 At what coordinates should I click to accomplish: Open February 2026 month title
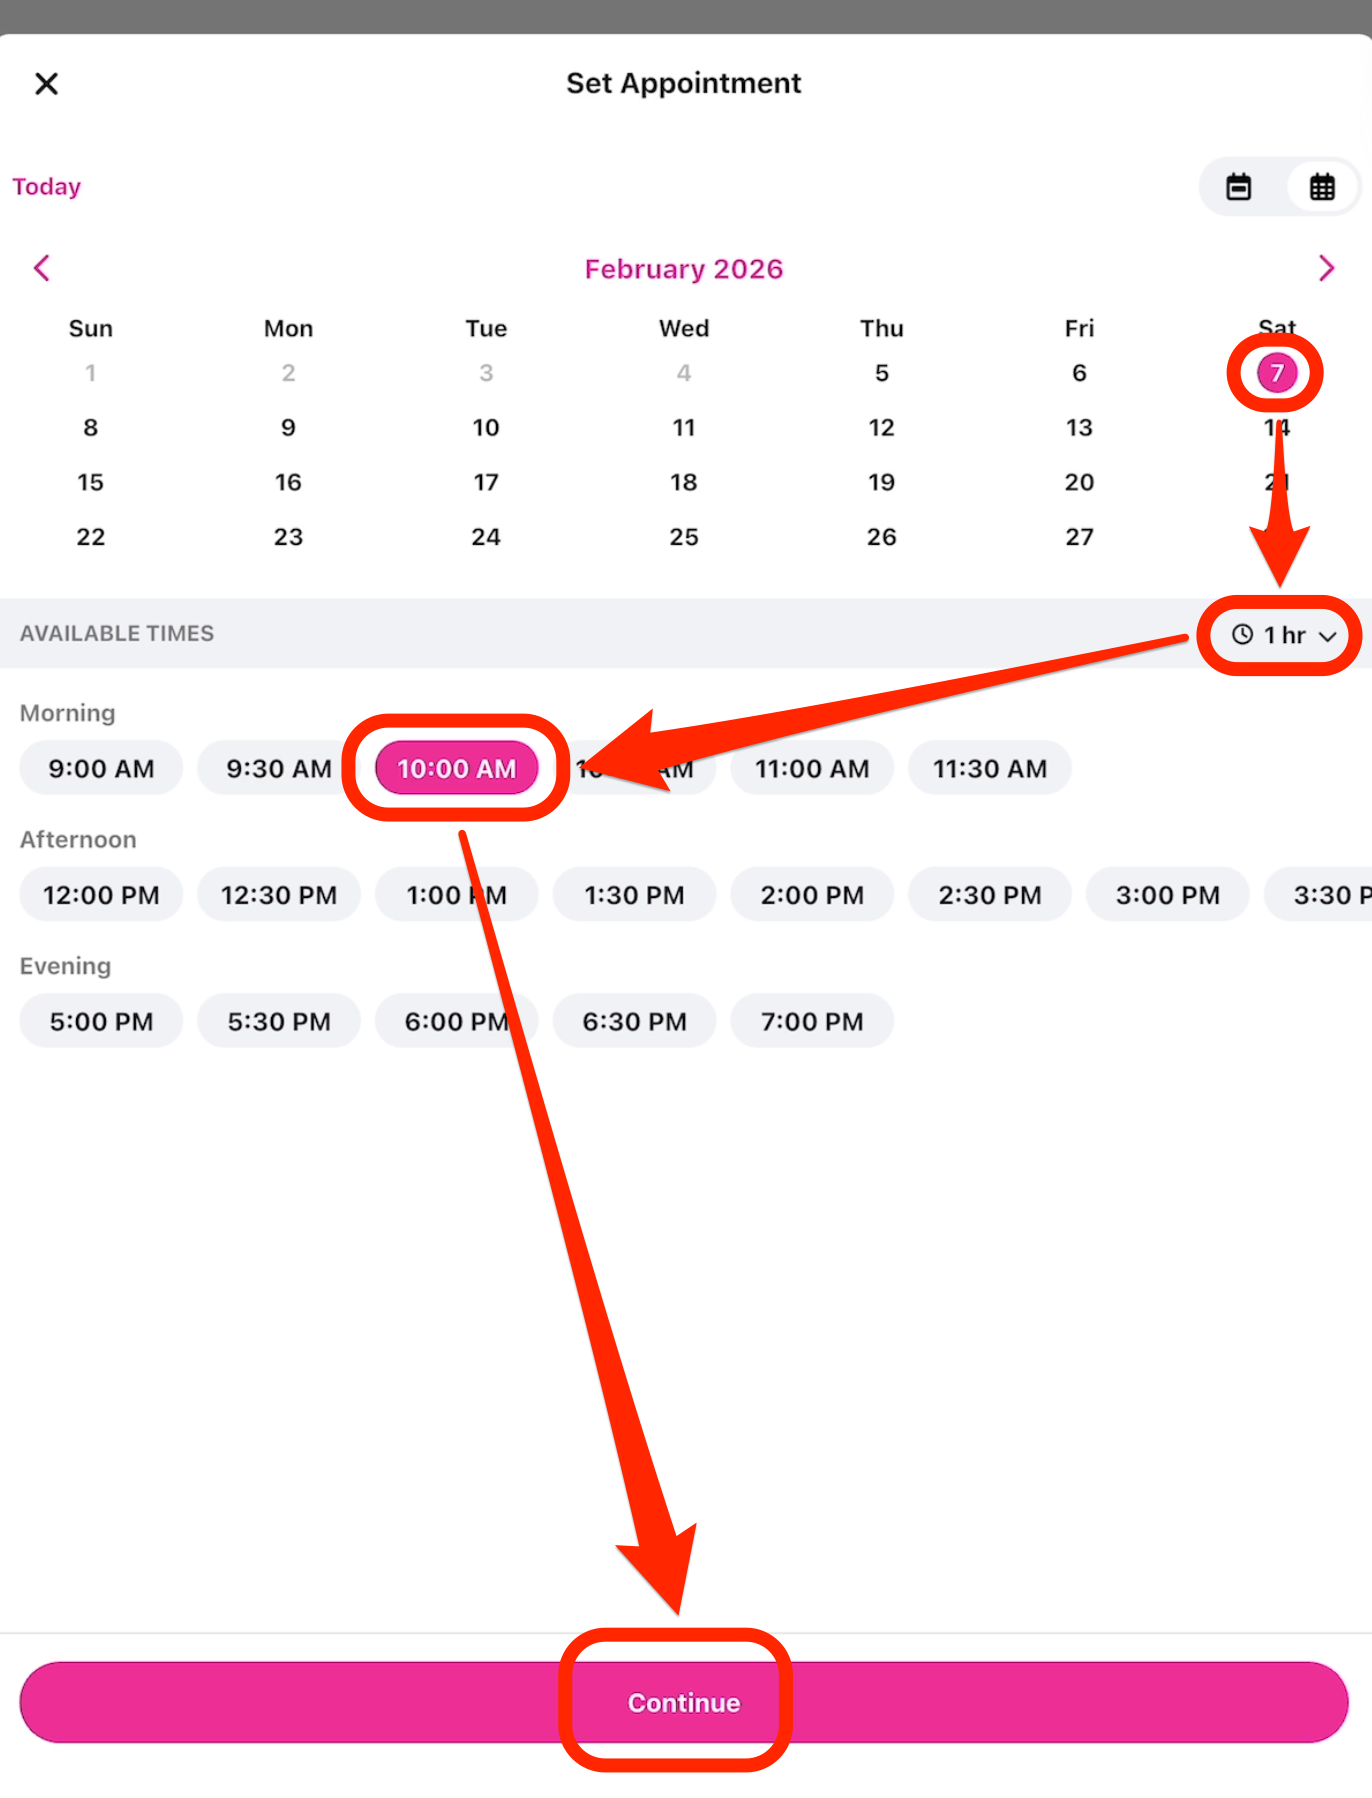click(684, 269)
